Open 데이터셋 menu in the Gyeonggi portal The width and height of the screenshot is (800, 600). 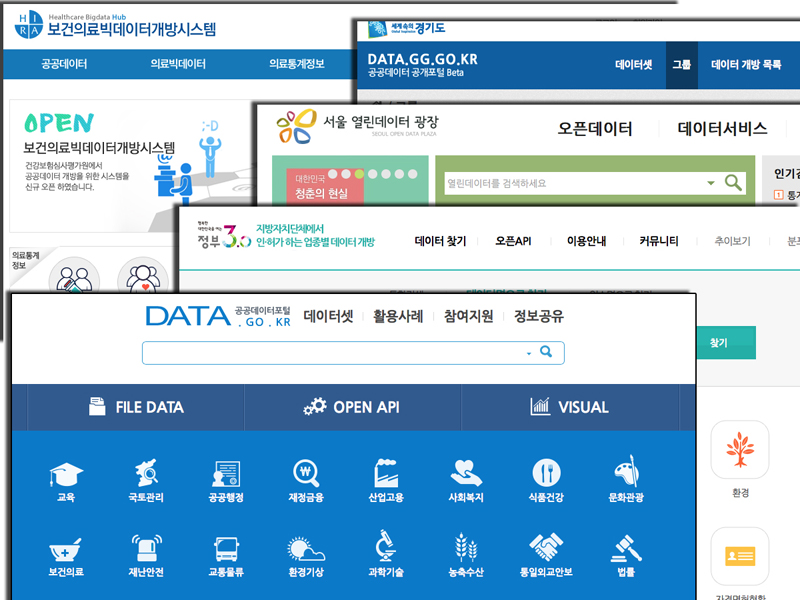tap(634, 65)
